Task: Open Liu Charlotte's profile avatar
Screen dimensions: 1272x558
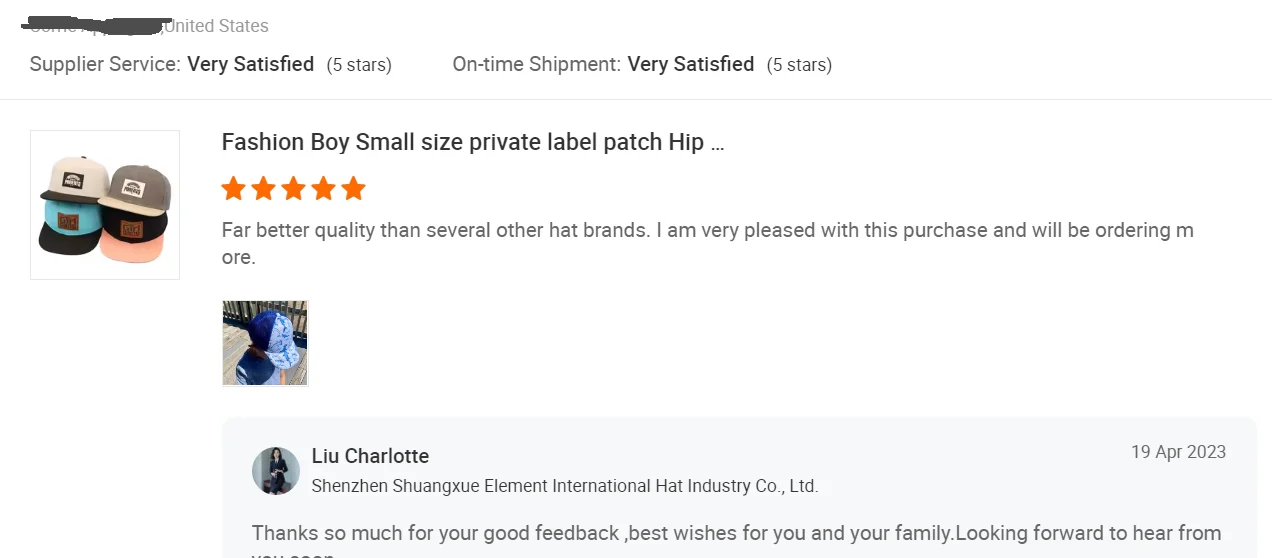Action: click(276, 470)
